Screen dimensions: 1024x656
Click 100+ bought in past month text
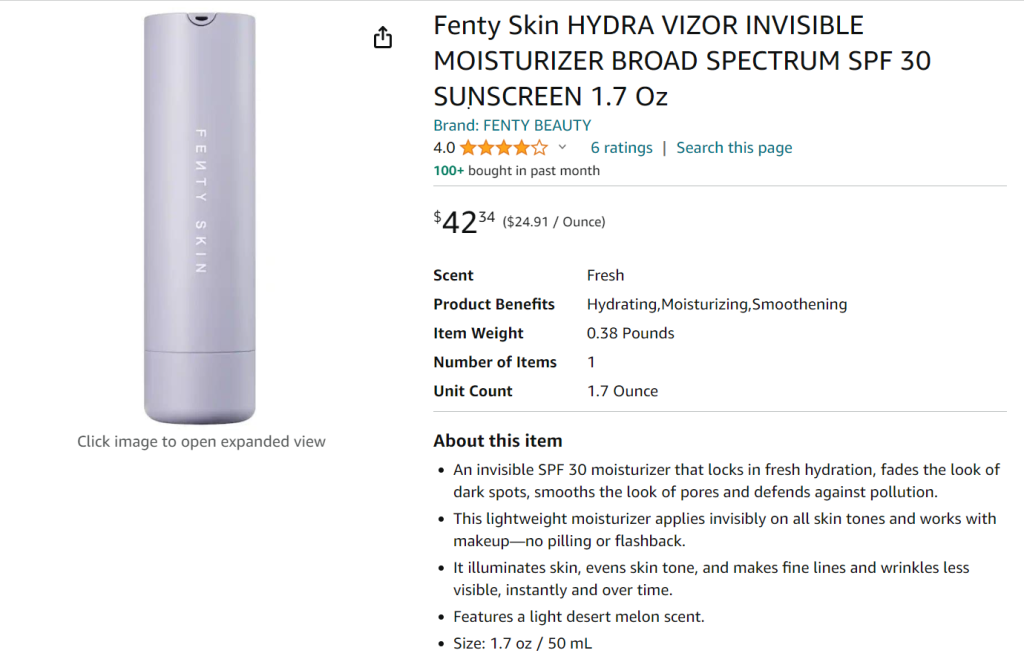516,170
